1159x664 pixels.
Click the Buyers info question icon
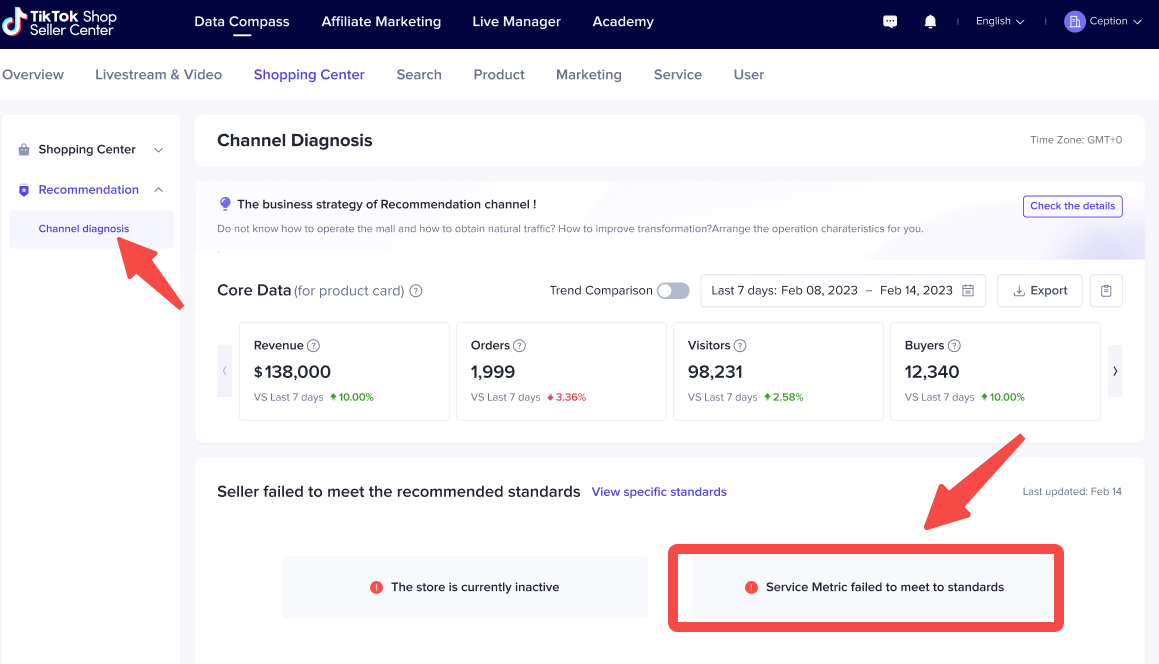point(954,346)
